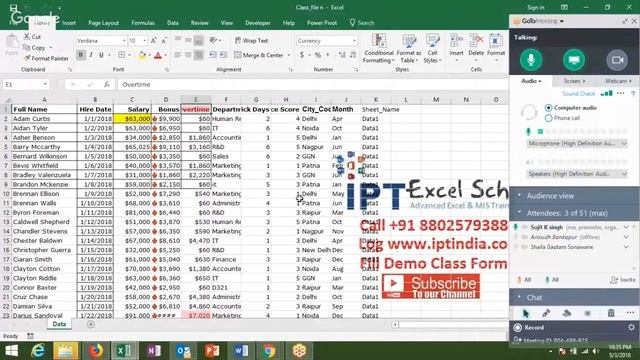Open the font name dropdown Verdana
This screenshot has height=360, width=640.
point(124,41)
